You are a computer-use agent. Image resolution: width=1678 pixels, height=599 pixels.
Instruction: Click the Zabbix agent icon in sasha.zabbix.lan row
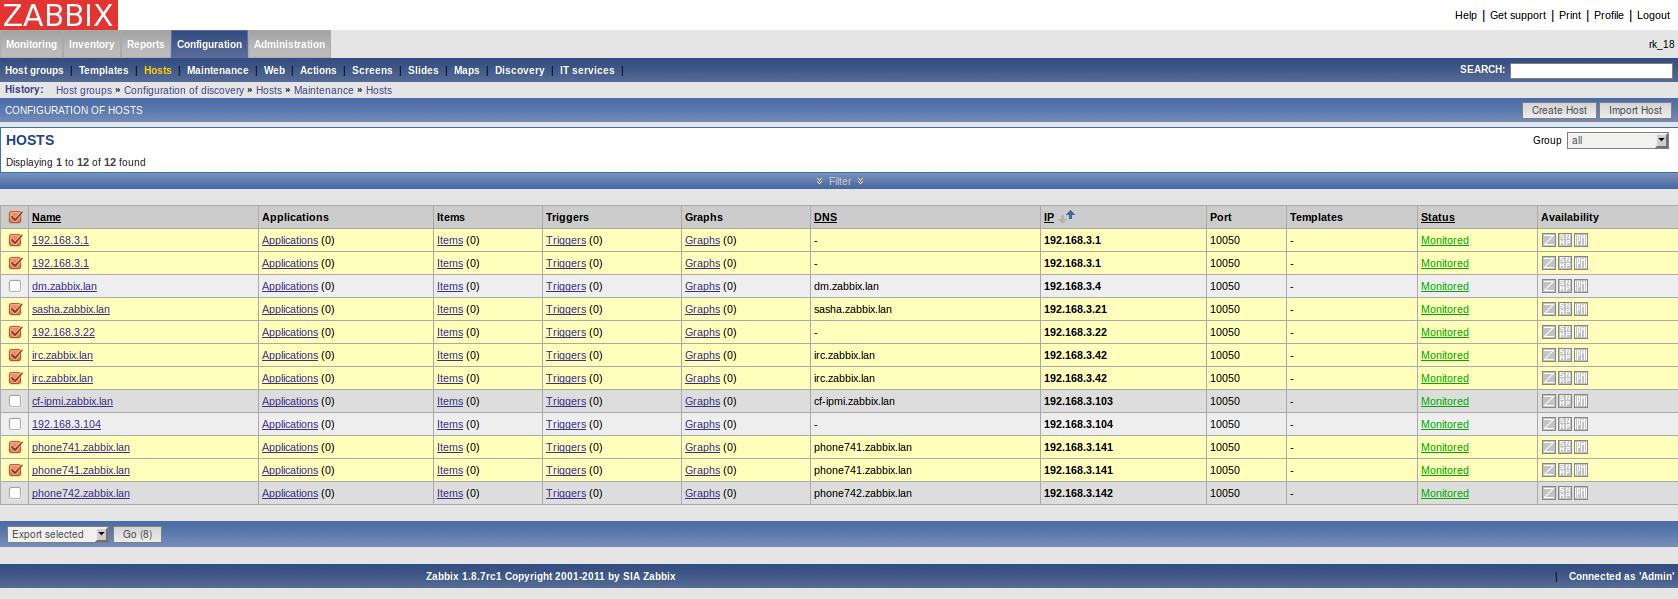[1548, 309]
